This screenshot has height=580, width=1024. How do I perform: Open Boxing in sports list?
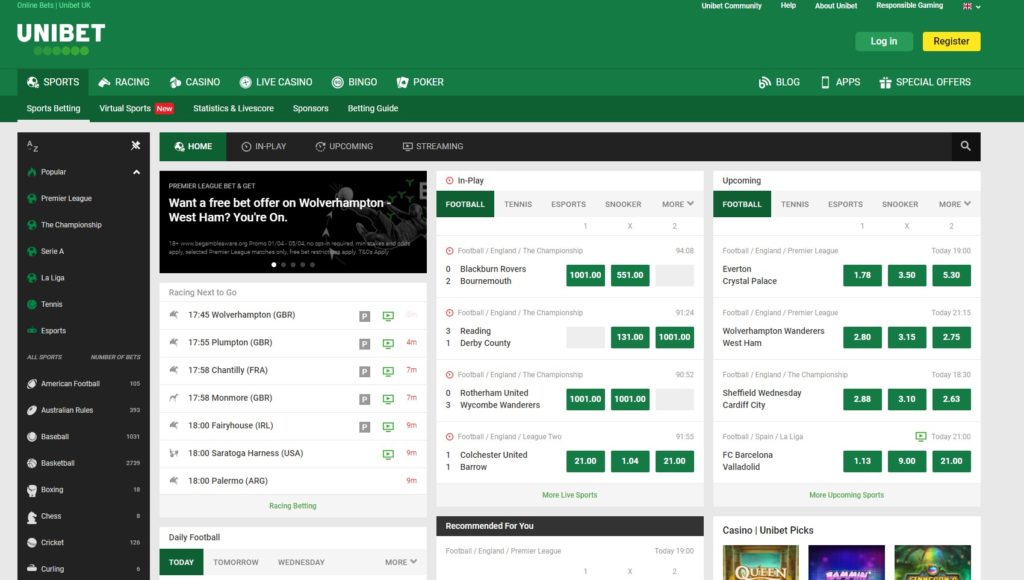(83, 489)
